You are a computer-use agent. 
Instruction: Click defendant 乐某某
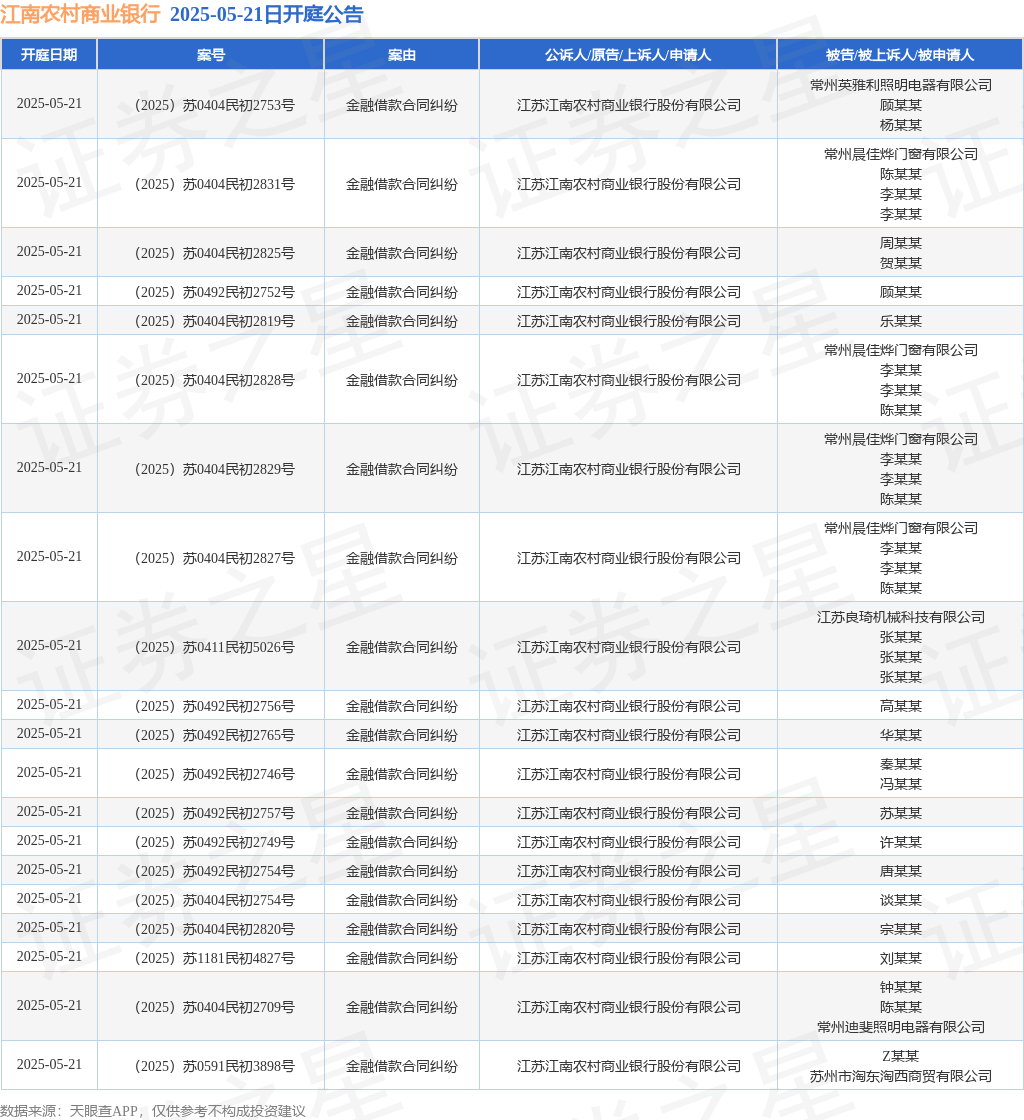[900, 321]
